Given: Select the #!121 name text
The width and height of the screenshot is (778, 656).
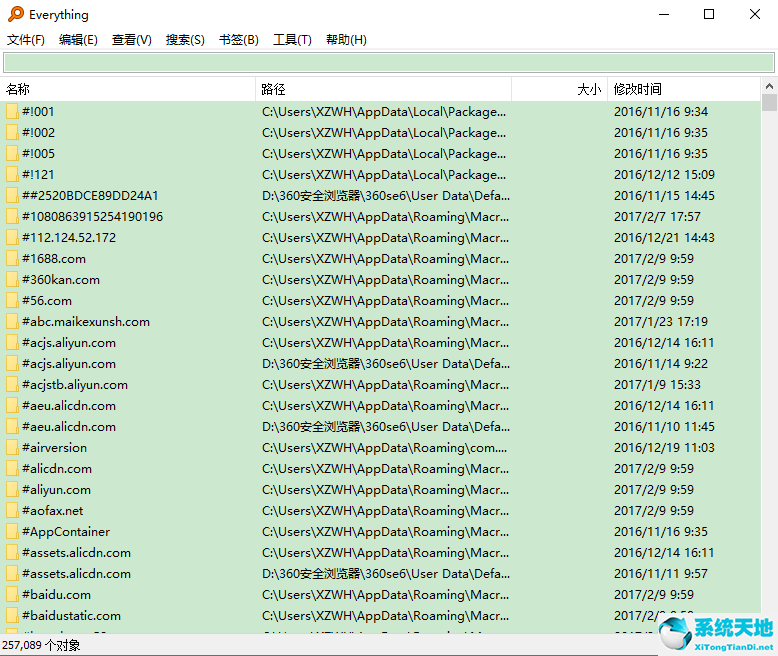Looking at the screenshot, I should 38,175.
